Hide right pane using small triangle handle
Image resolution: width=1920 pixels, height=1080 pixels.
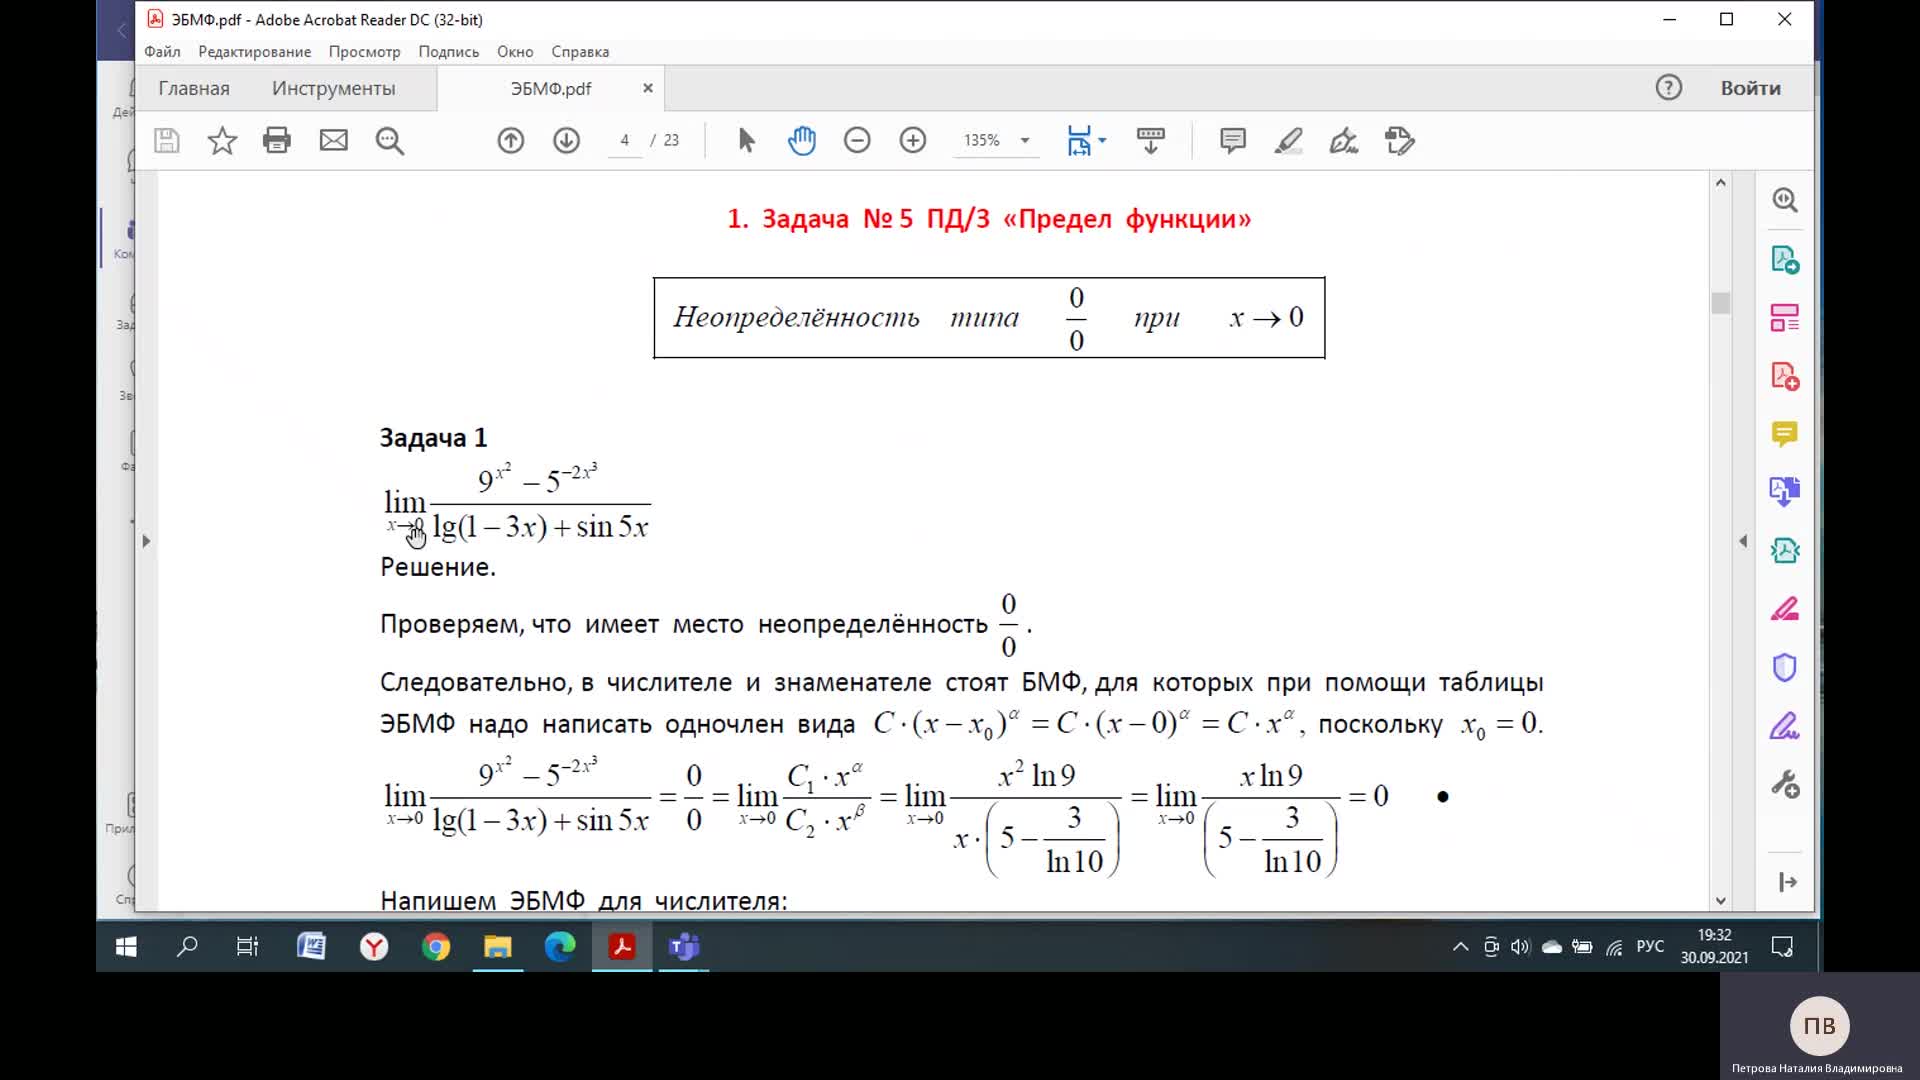(1743, 541)
